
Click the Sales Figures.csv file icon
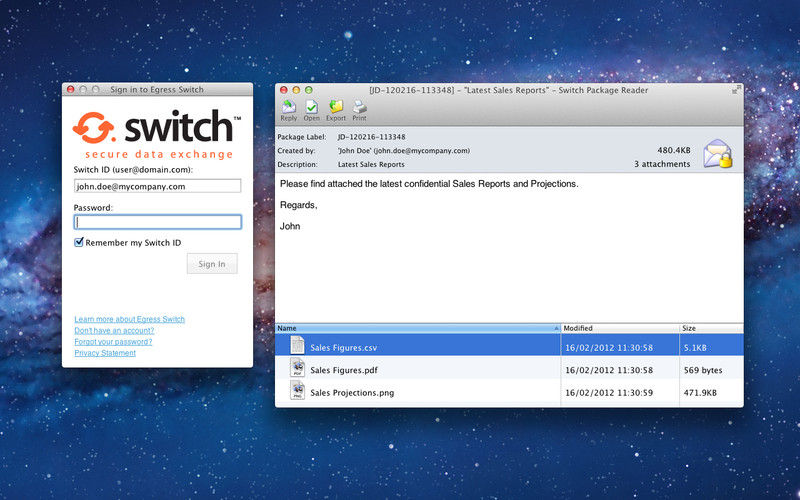pyautogui.click(x=297, y=345)
